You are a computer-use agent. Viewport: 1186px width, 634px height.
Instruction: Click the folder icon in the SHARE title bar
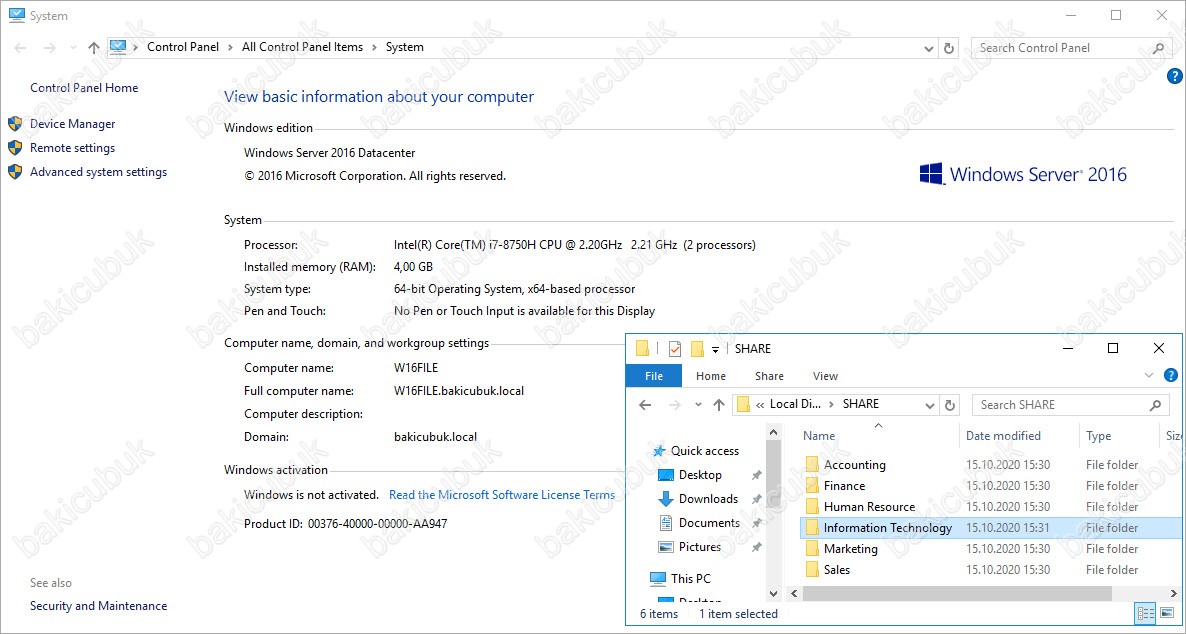[643, 348]
